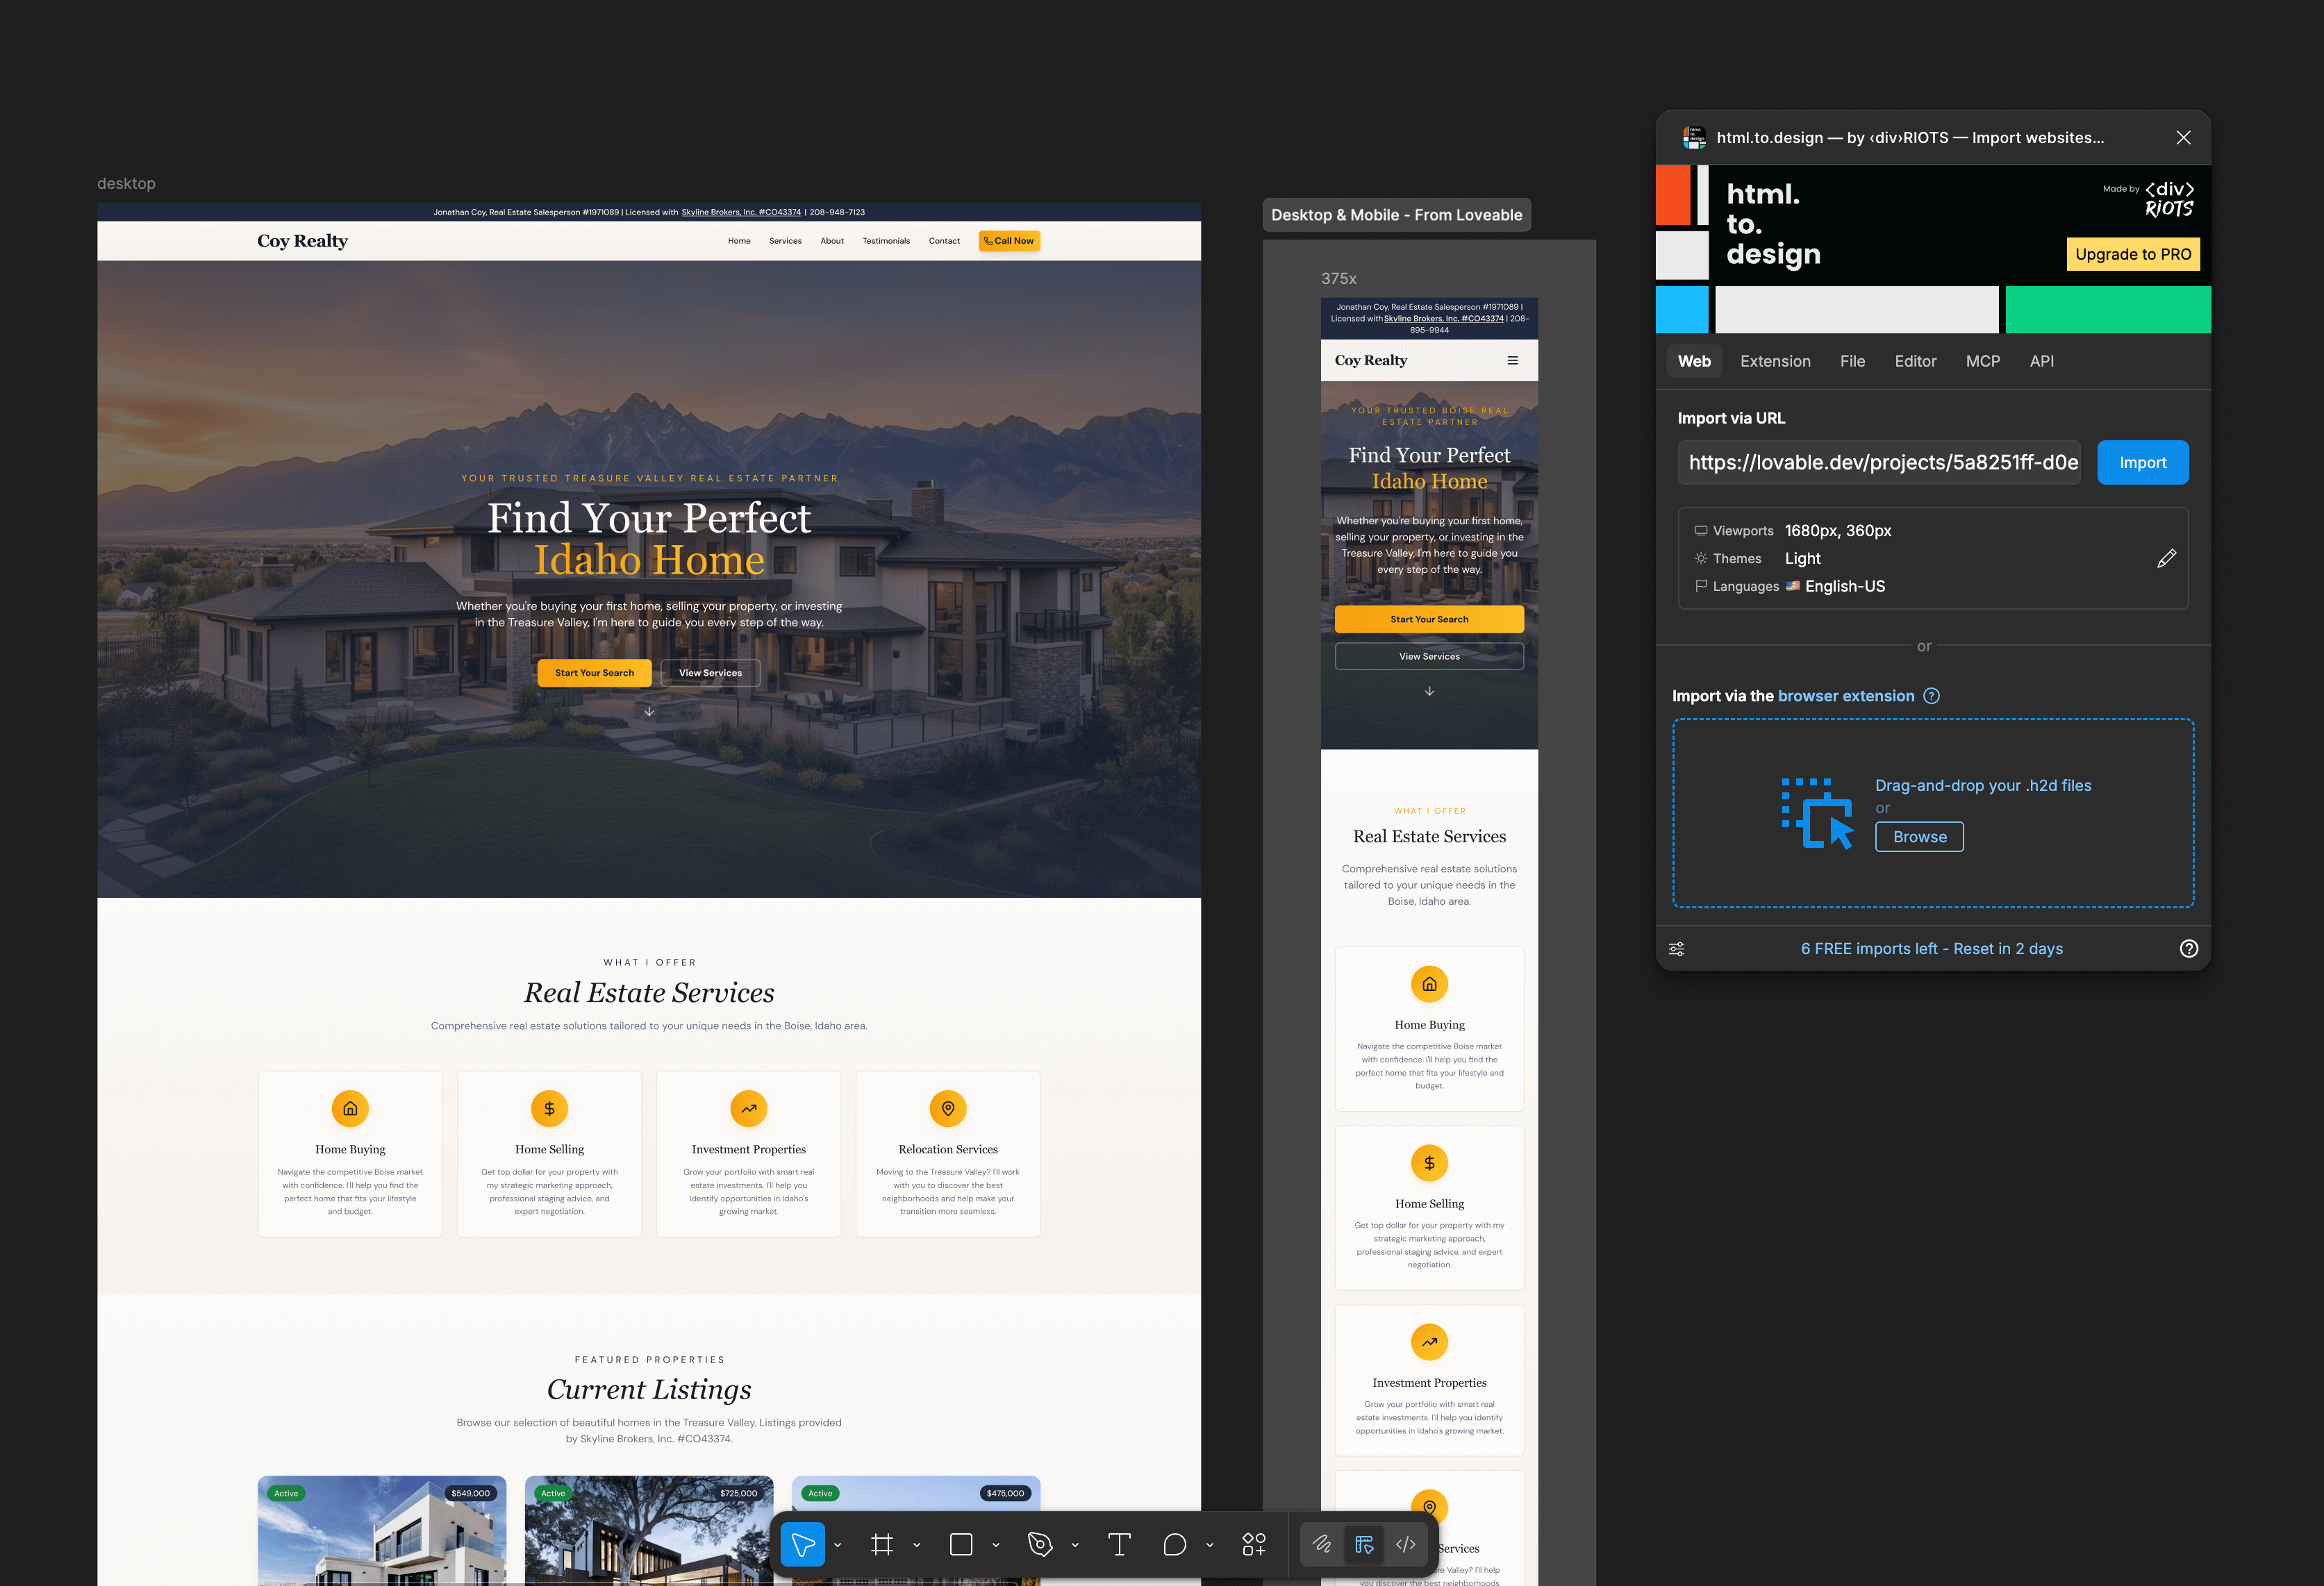Screen dimensions: 2324x1586
Task: Open the MCP tab in plugin
Action: coord(1982,361)
